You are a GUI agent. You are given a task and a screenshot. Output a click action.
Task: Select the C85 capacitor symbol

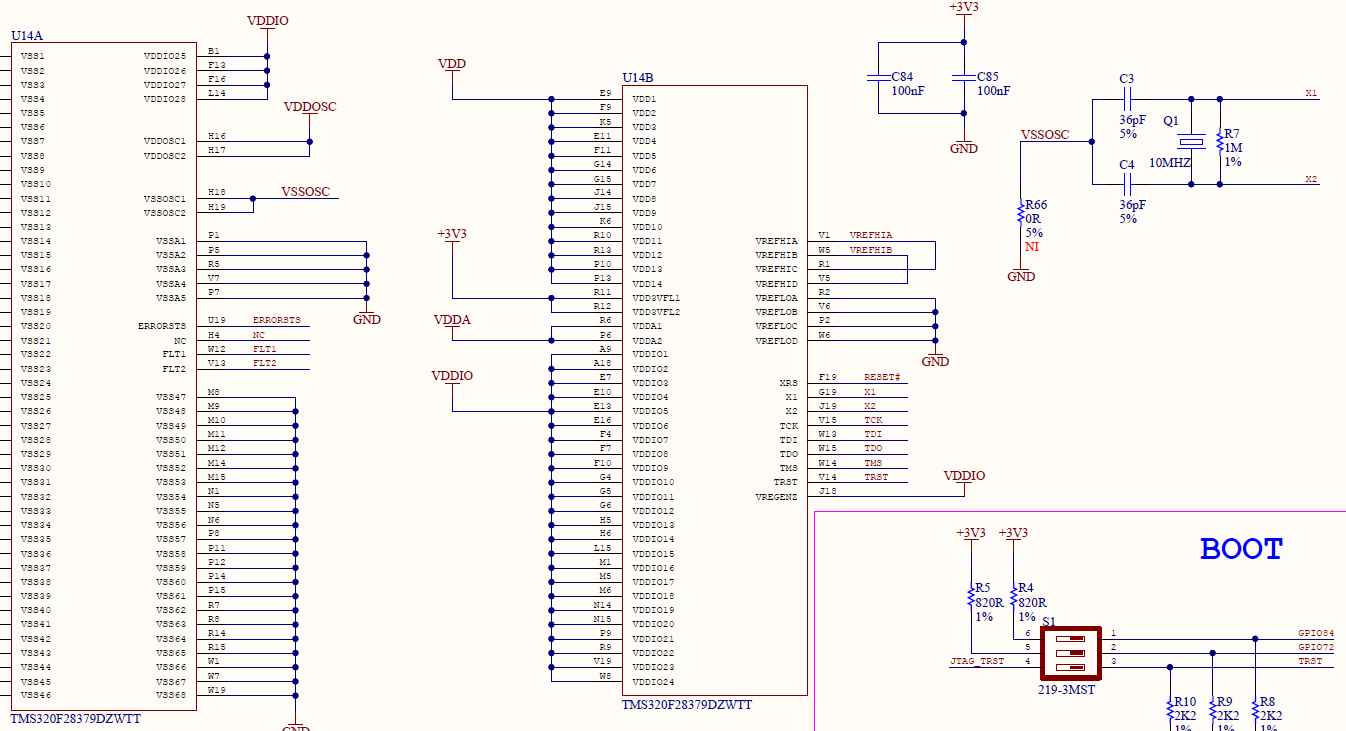point(963,78)
